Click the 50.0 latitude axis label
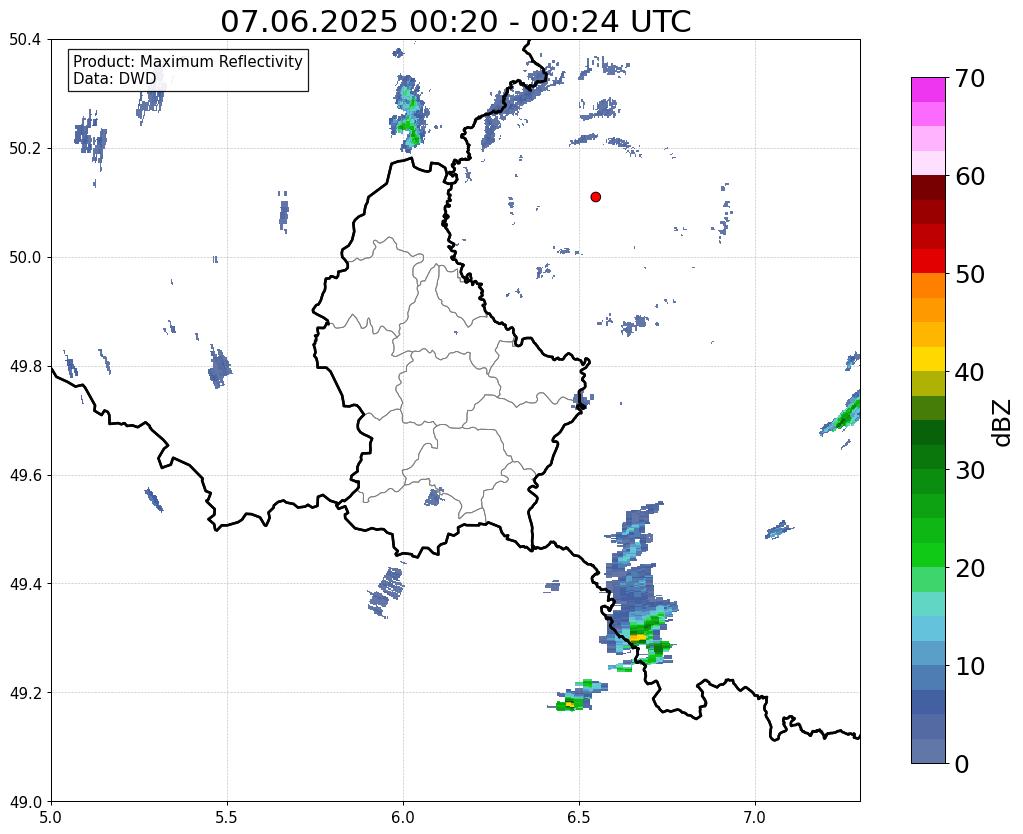Image resolution: width=1023 pixels, height=834 pixels. click(25, 258)
